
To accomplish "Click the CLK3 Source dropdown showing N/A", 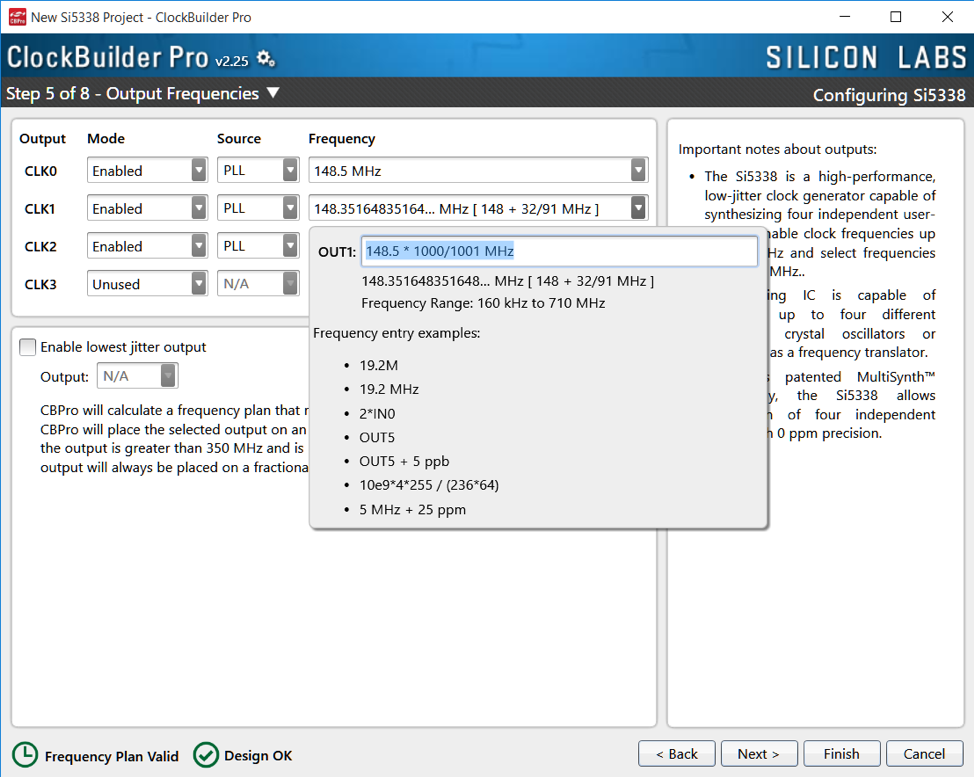I will point(258,284).
